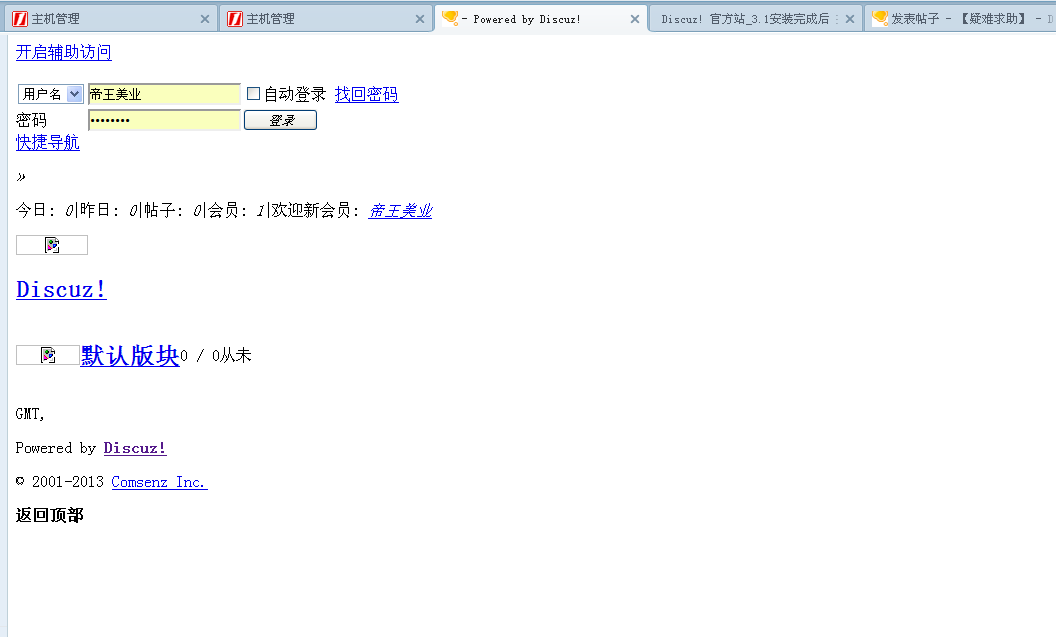Expand the 用户名 login type dropdown
This screenshot has width=1056, height=637.
click(x=51, y=94)
